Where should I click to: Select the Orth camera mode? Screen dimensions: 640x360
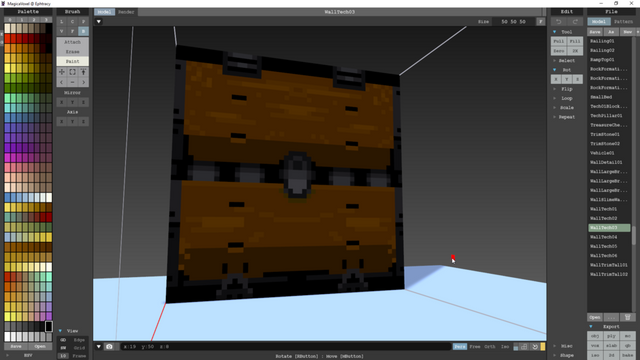[x=490, y=347]
